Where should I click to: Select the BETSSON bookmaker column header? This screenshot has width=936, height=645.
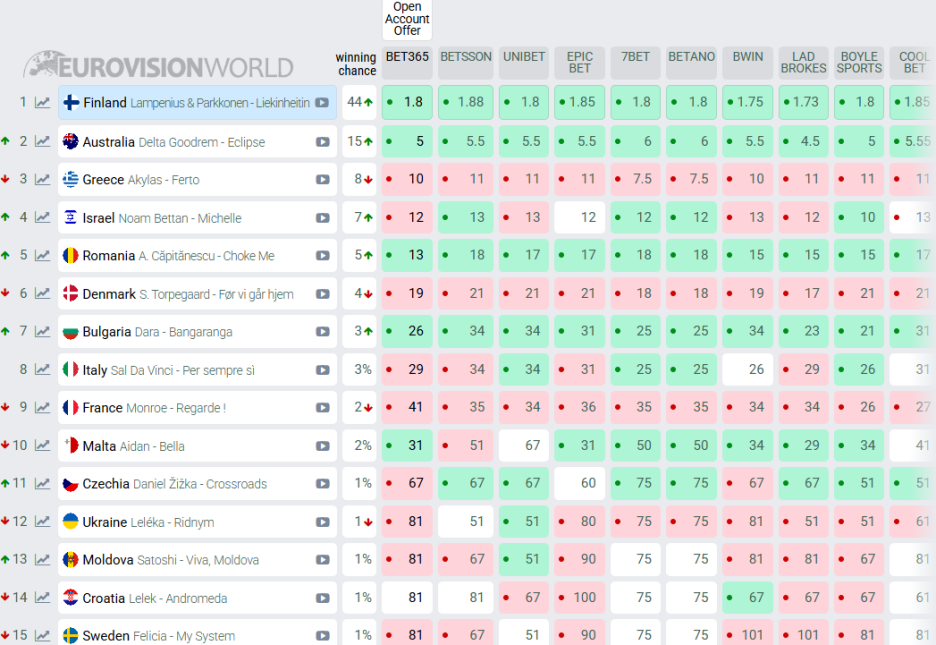tap(466, 63)
